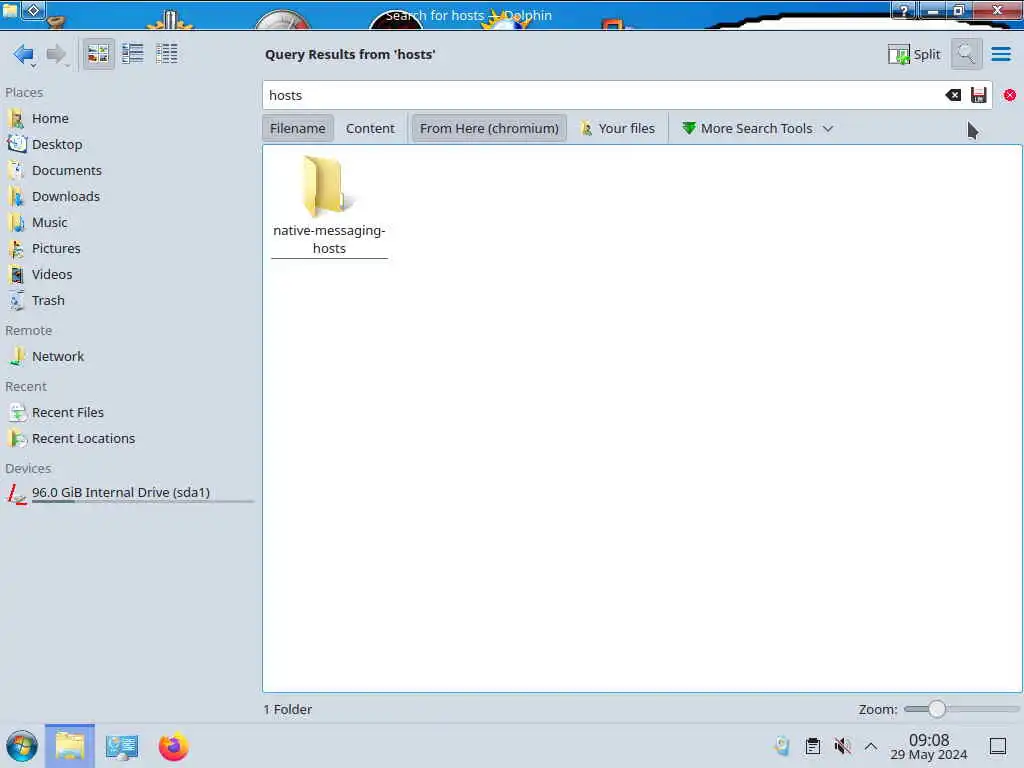Launch Firefox from the taskbar
Screen dimensions: 1024x768
point(173,746)
